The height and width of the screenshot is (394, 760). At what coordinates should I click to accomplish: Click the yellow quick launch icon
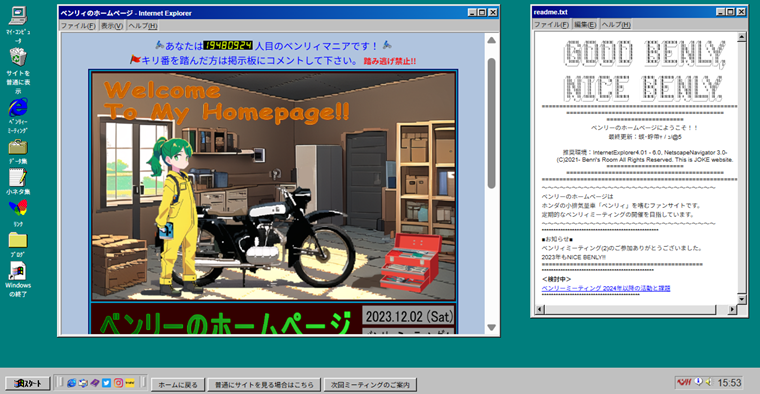tap(129, 383)
